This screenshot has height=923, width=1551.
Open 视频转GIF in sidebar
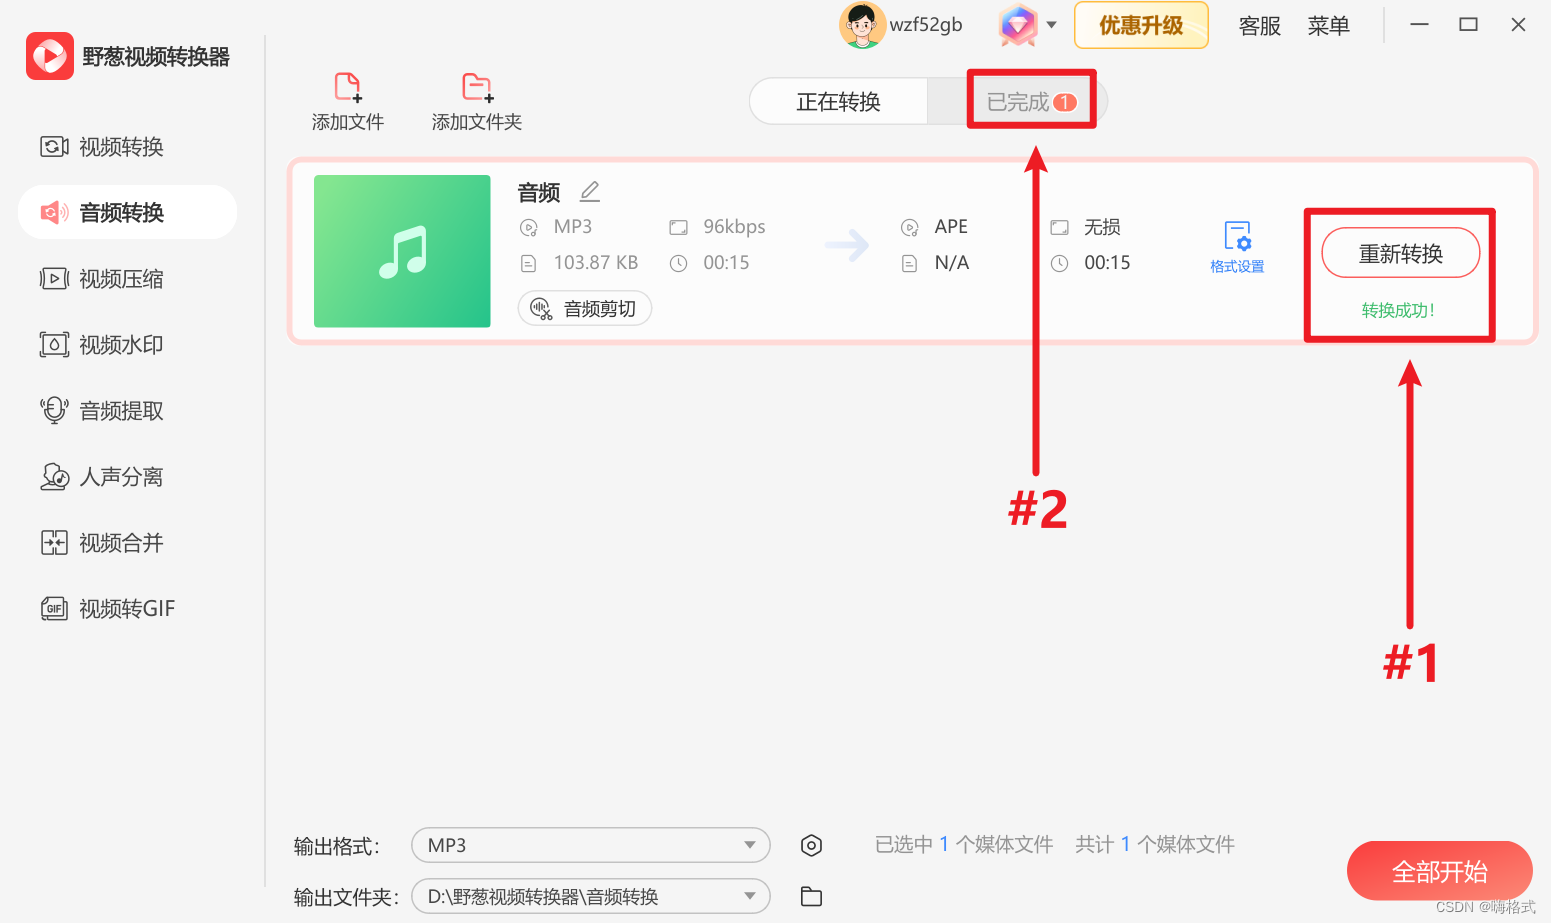coord(127,609)
